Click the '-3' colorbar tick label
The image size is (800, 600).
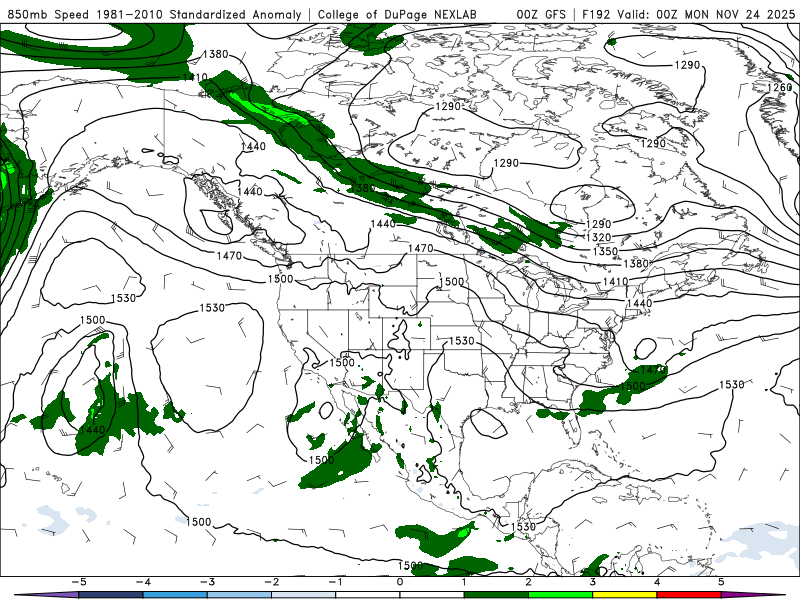coord(207,582)
